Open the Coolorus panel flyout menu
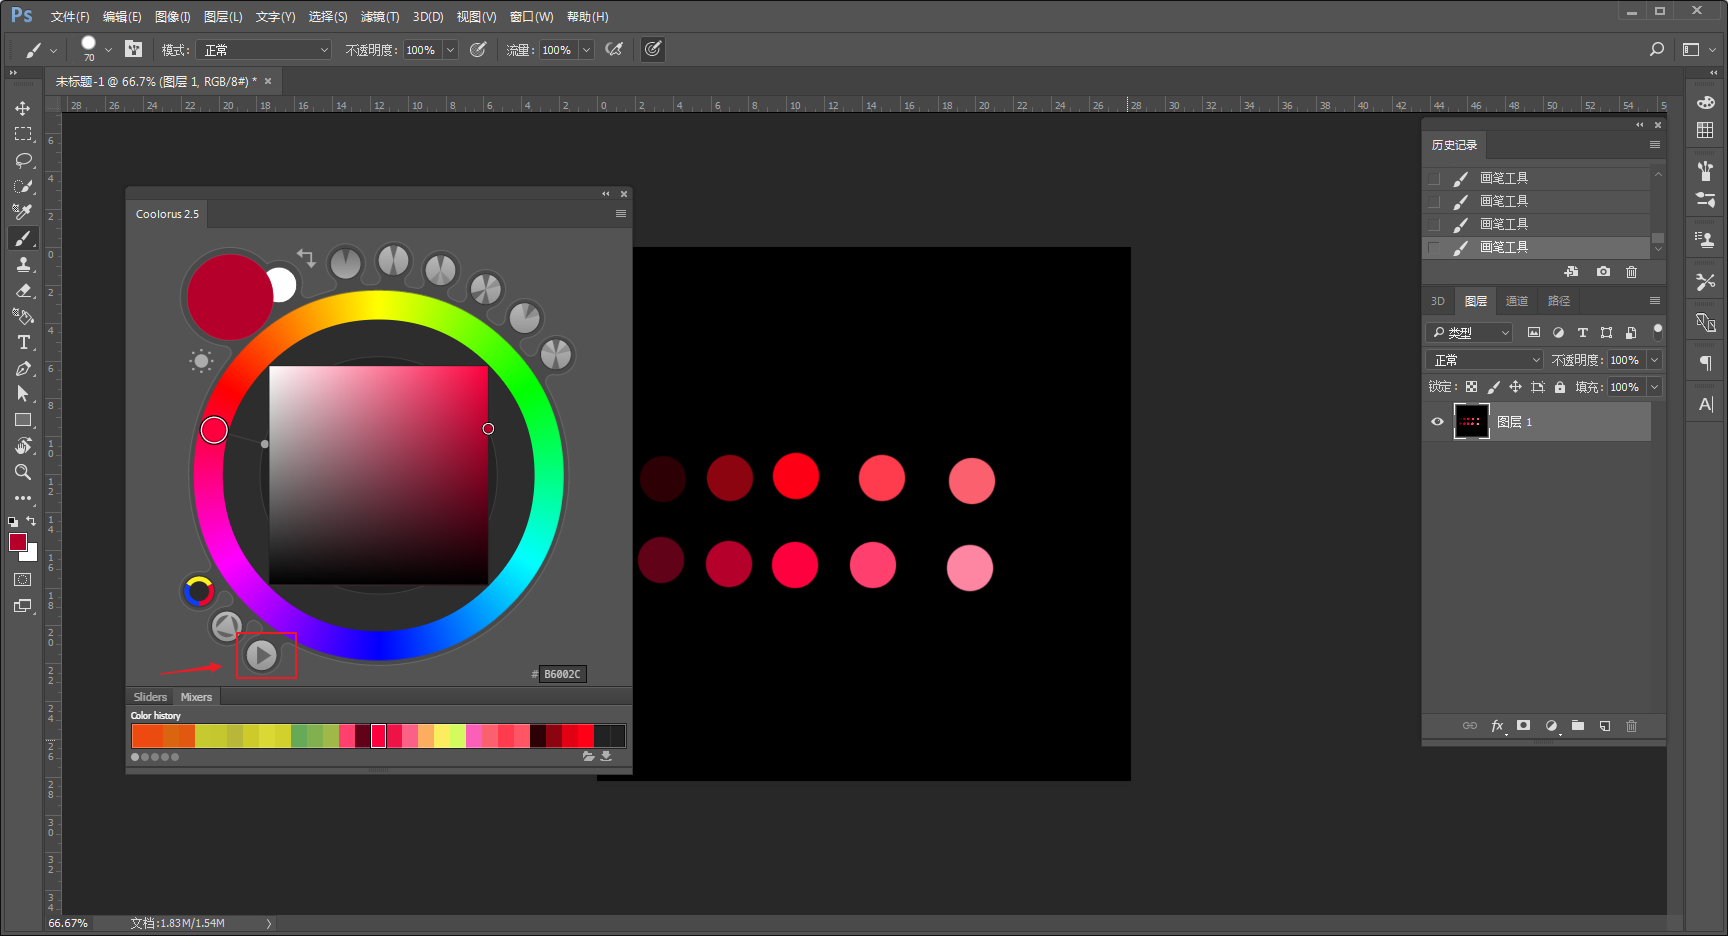Image resolution: width=1728 pixels, height=936 pixels. [x=621, y=214]
